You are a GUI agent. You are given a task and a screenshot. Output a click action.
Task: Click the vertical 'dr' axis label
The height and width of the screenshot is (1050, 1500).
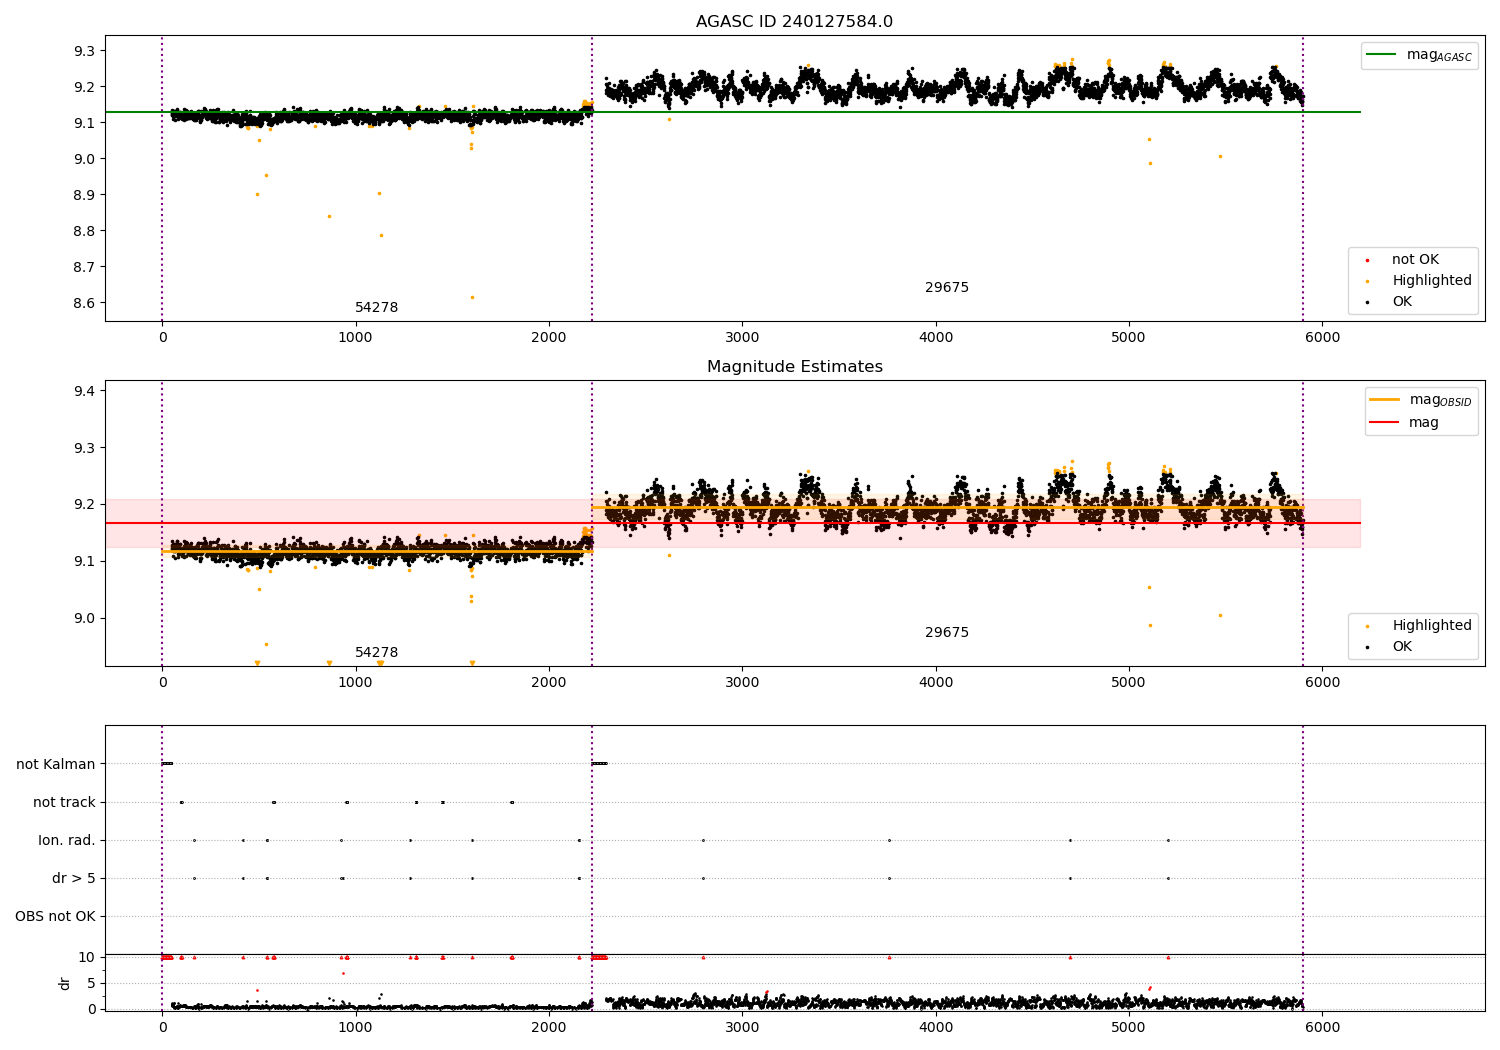[x=65, y=983]
